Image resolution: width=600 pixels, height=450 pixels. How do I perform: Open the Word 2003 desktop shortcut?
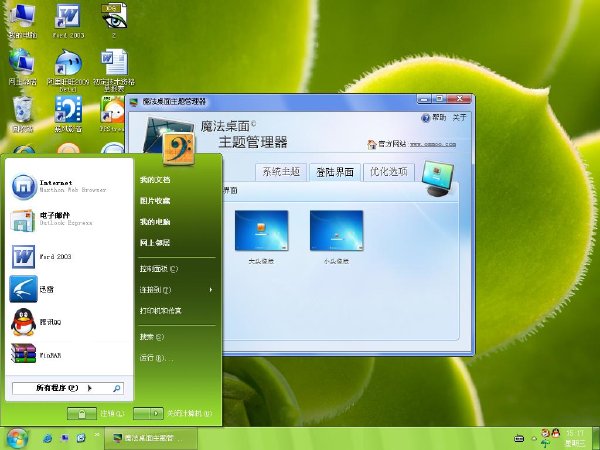pyautogui.click(x=68, y=20)
